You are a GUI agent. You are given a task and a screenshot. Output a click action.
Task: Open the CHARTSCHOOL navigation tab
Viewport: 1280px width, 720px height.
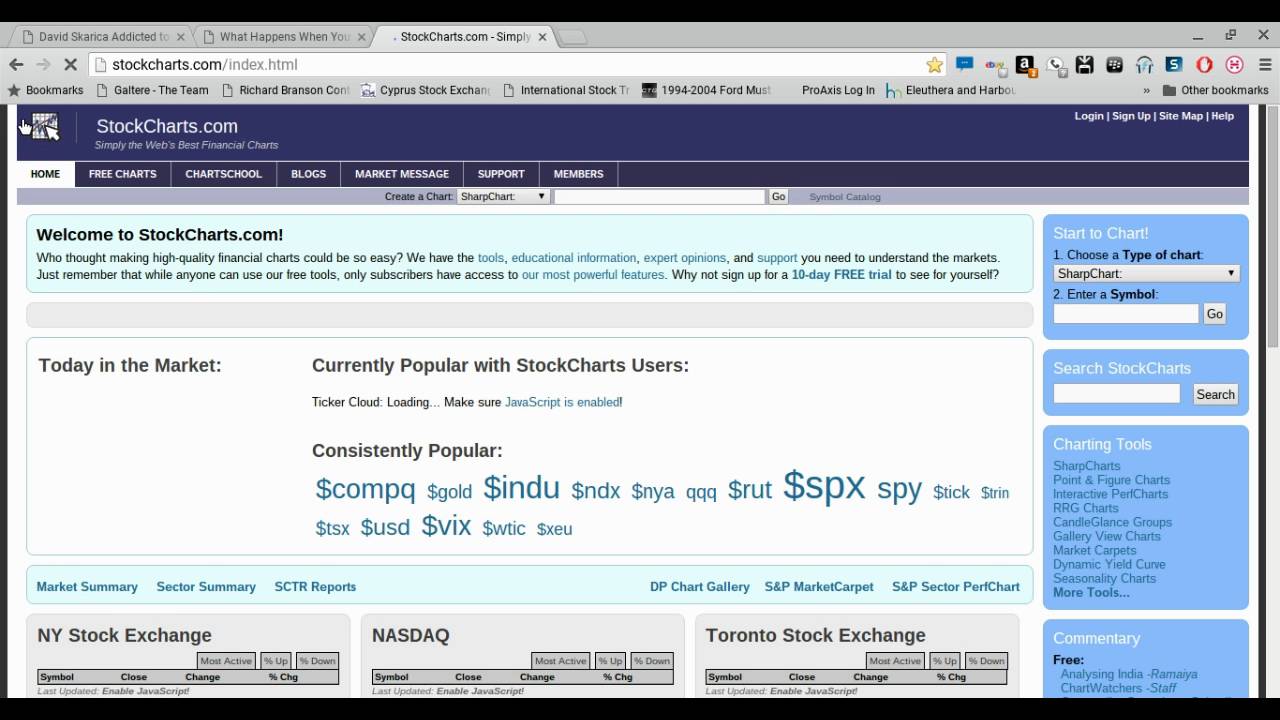pyautogui.click(x=223, y=174)
